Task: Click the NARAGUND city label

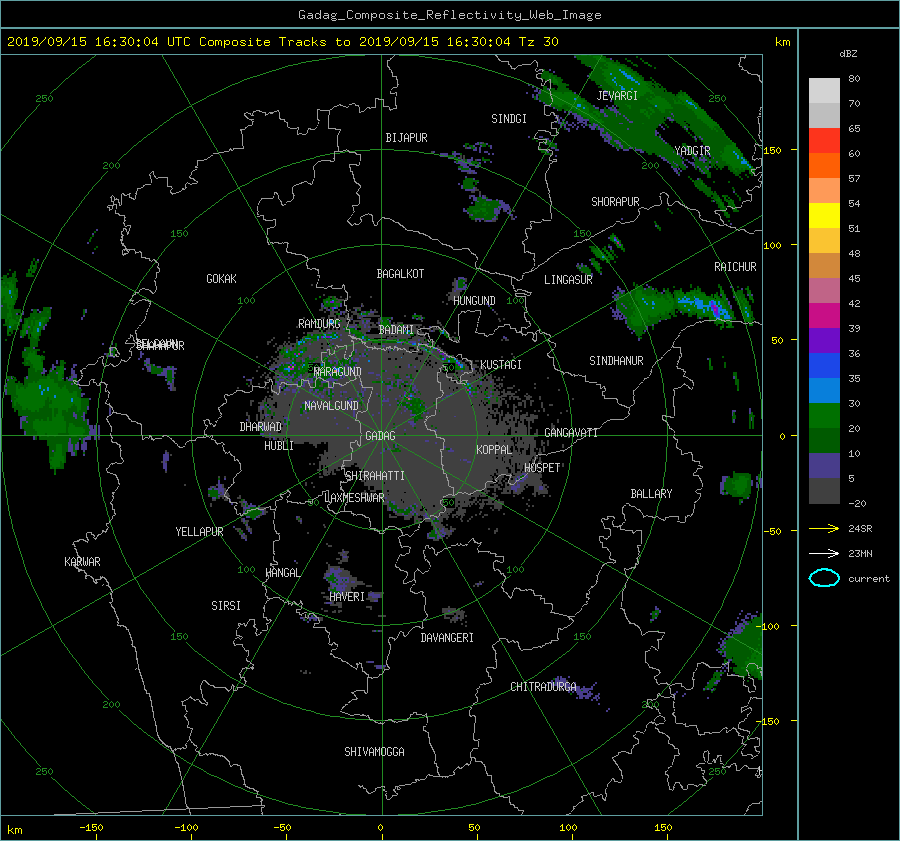Action: [x=338, y=372]
